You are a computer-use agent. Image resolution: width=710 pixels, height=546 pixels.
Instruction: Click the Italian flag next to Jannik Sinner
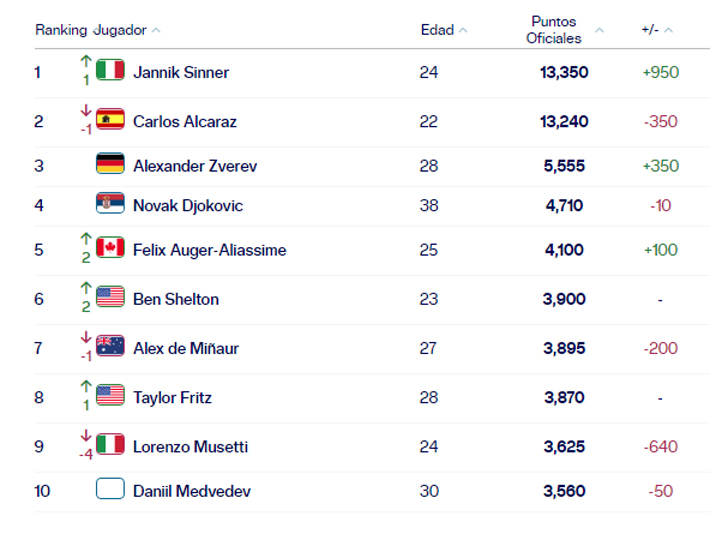click(110, 71)
